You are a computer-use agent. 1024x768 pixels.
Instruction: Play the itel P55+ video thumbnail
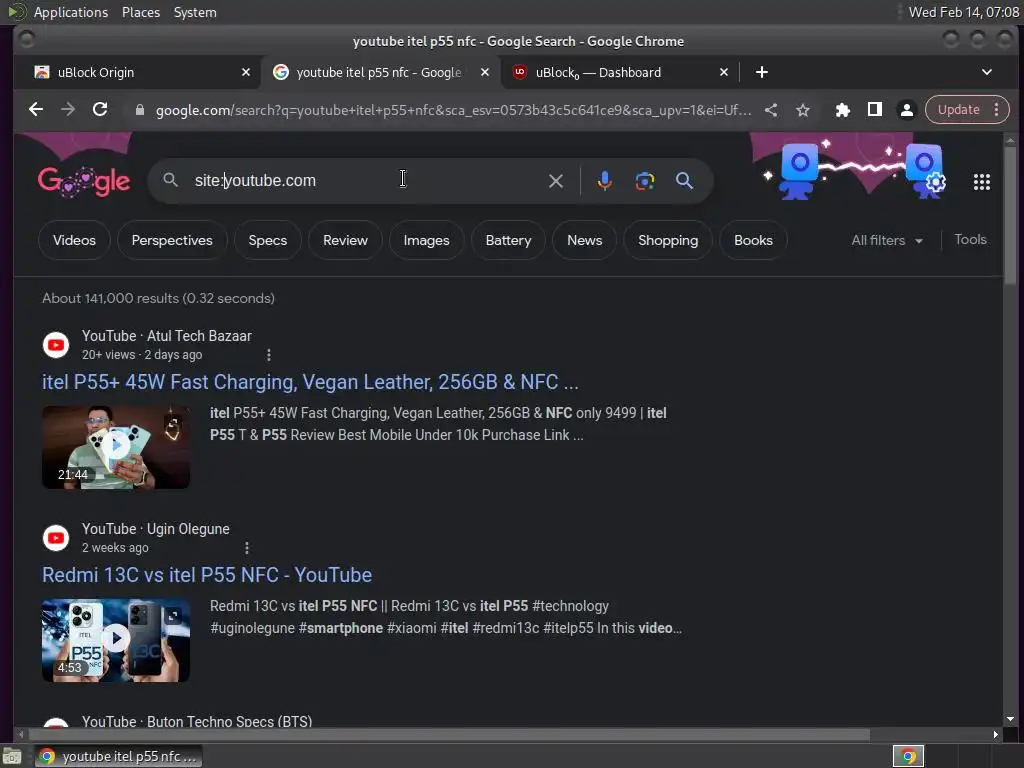pos(116,447)
